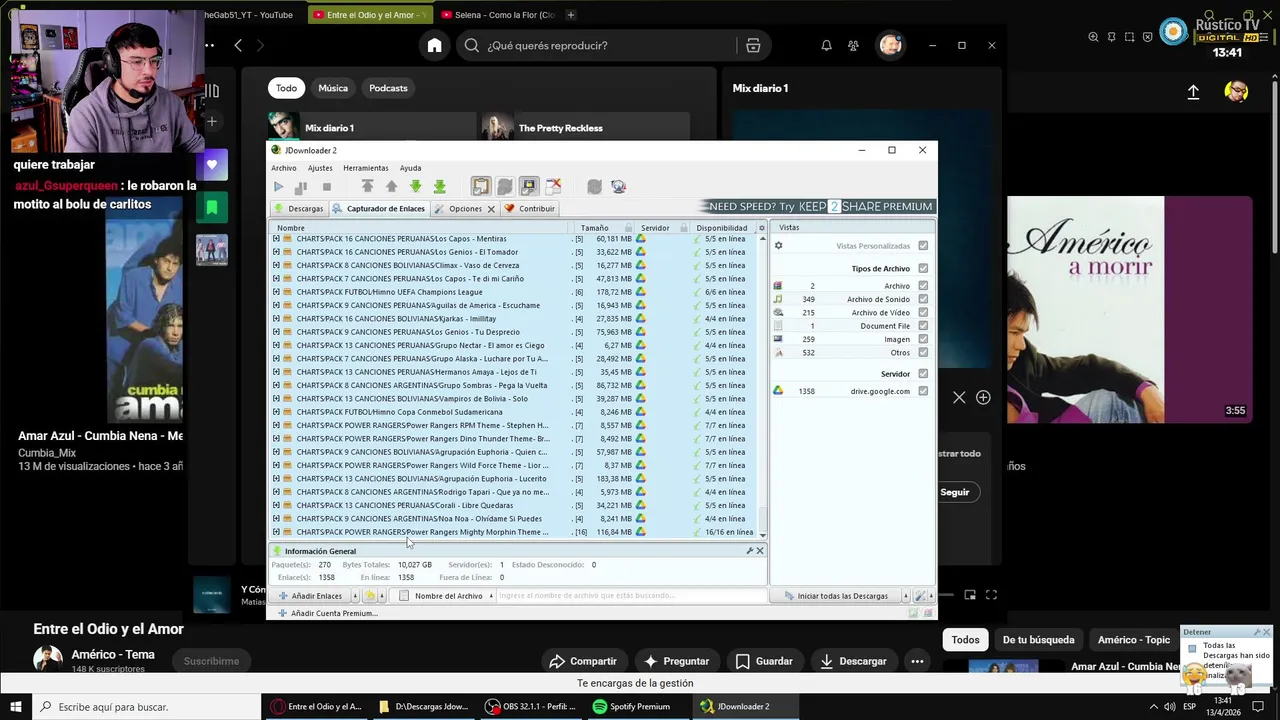
Task: Click the tools icon beside Iniciar todas las Descargas
Action: click(920, 596)
